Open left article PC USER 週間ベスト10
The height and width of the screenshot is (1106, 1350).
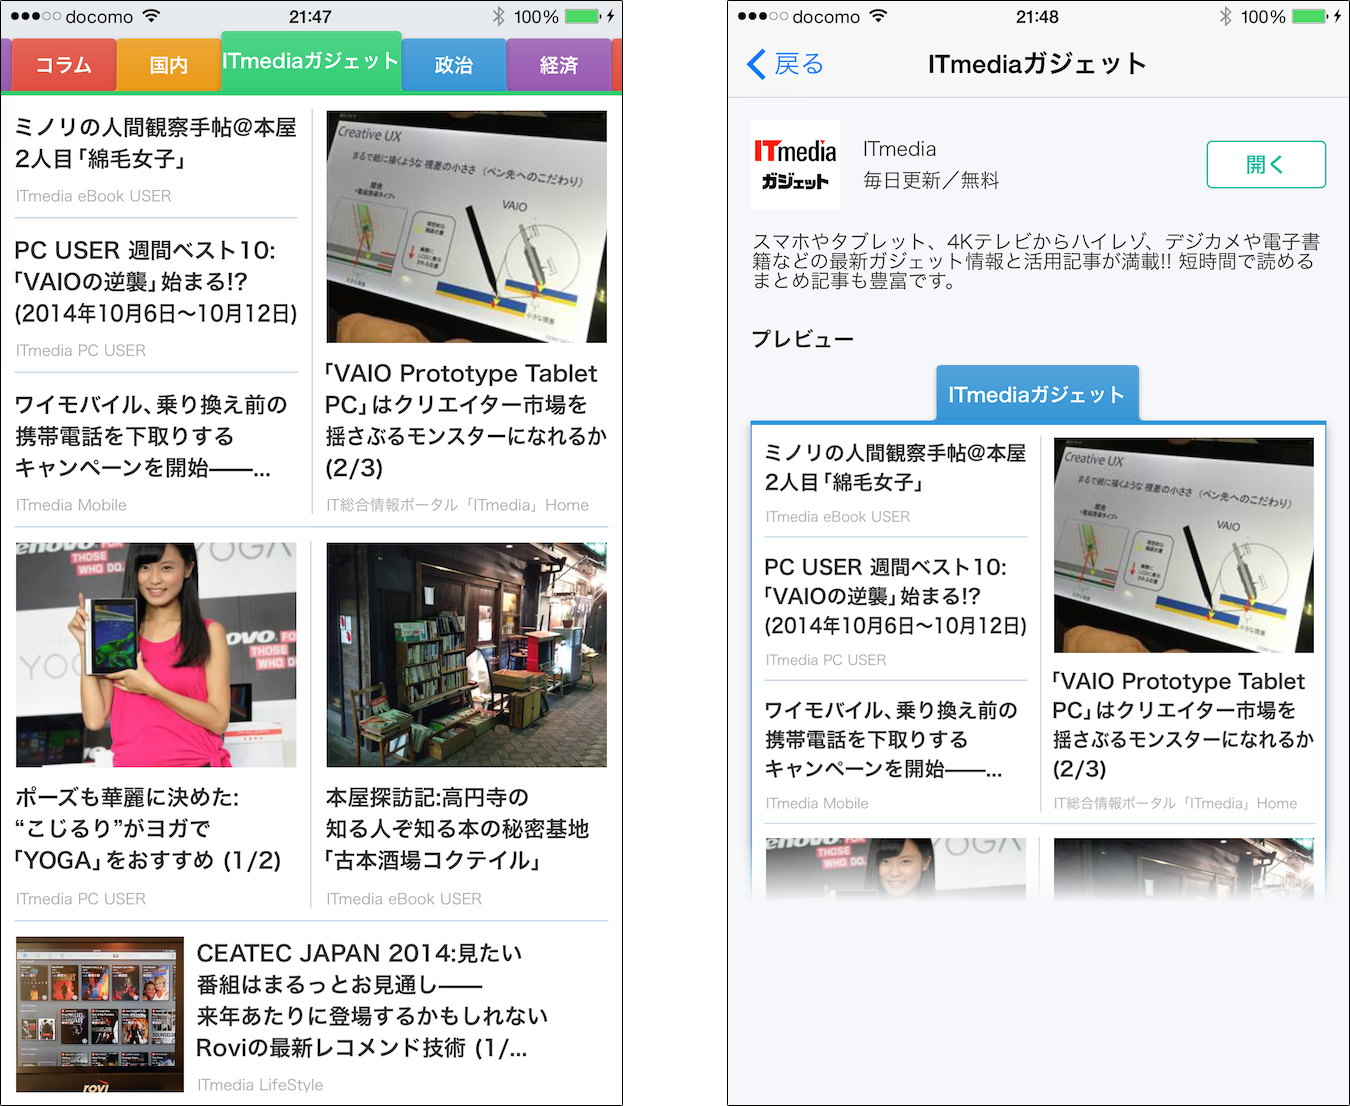coord(156,282)
